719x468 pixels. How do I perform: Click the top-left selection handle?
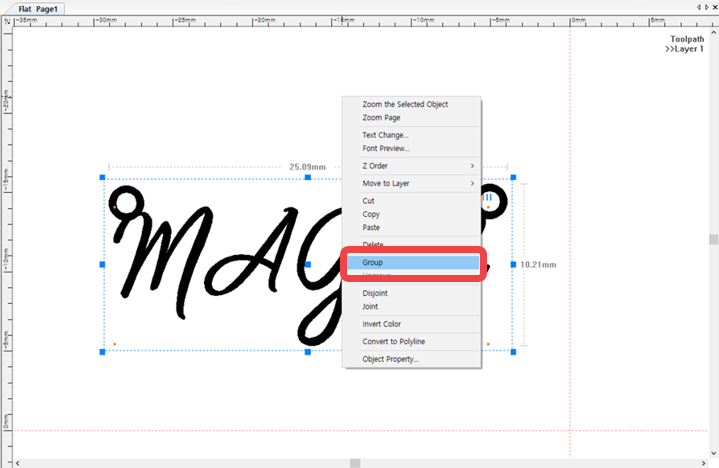tap(102, 177)
